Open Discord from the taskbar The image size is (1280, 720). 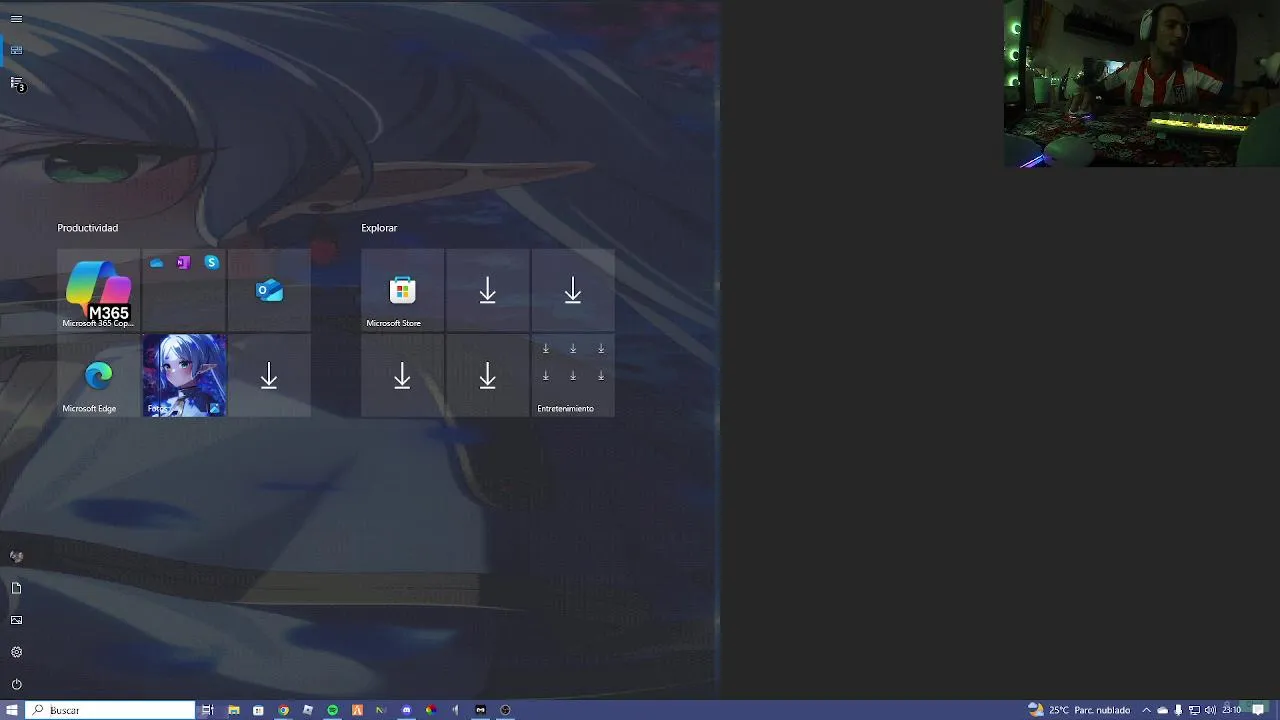coord(406,710)
